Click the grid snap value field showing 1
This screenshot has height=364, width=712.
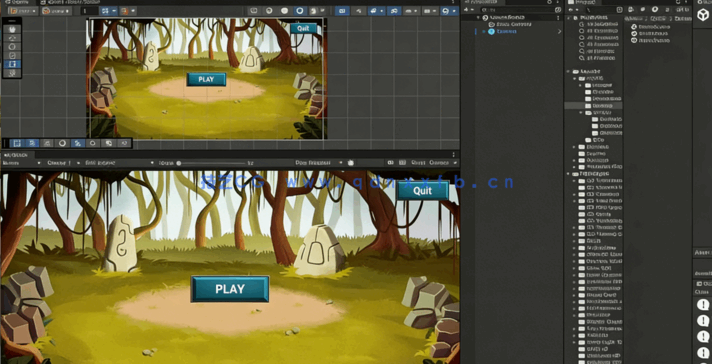tap(89, 11)
